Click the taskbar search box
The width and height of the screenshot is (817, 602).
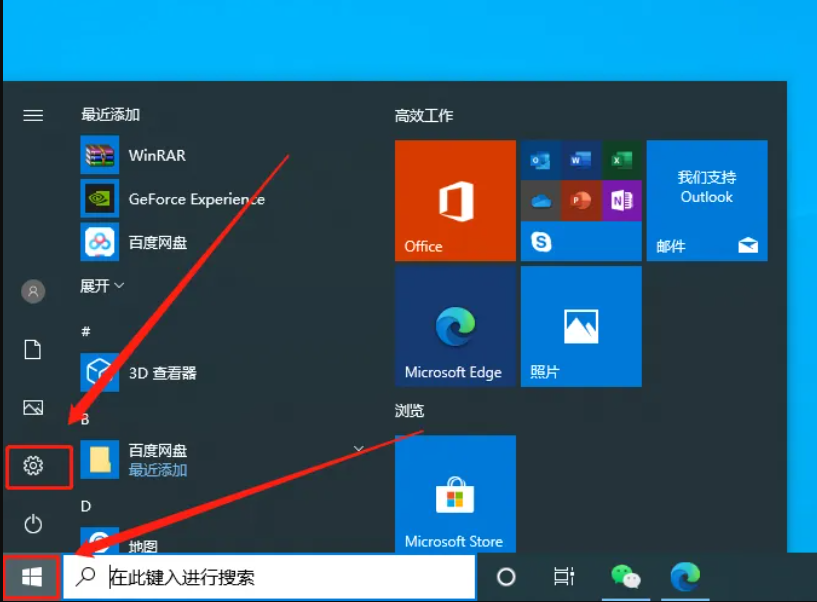click(x=269, y=577)
